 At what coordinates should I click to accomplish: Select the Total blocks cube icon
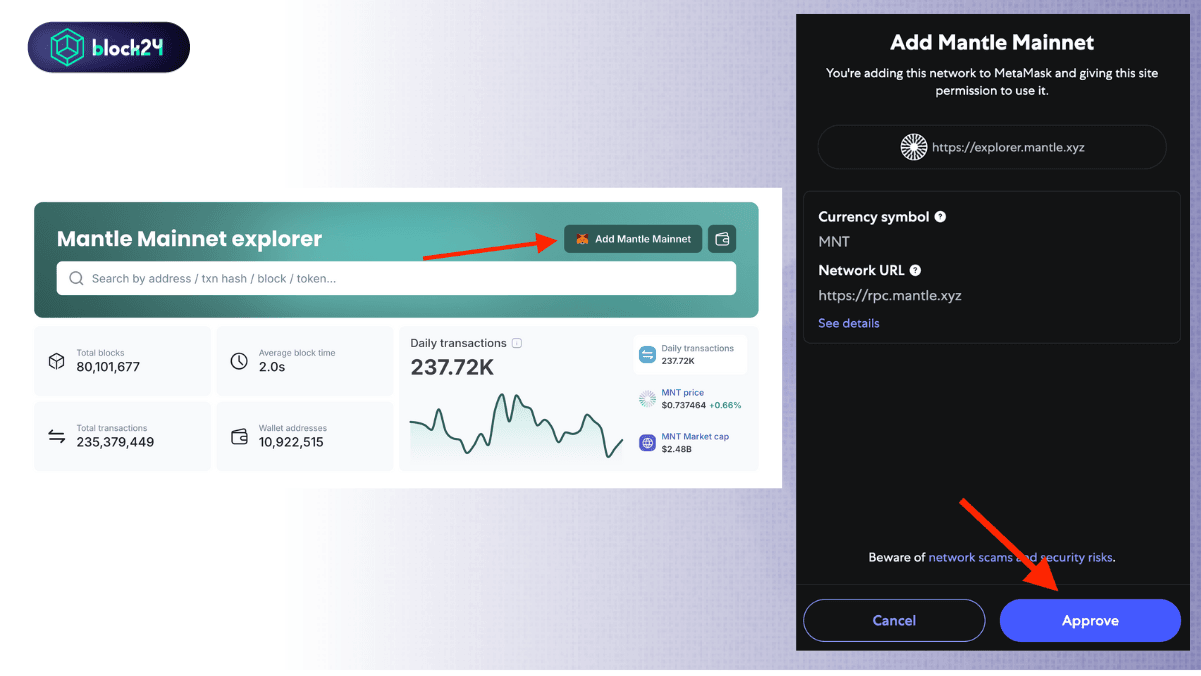(57, 361)
